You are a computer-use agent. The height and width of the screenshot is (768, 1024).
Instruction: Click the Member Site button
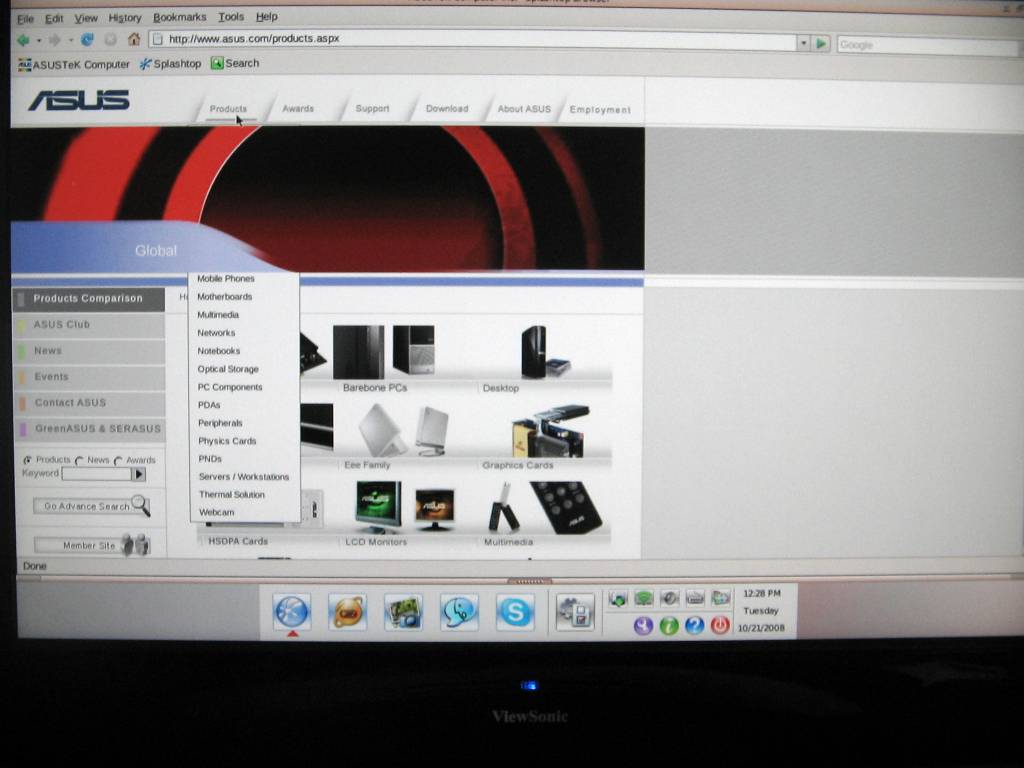coord(92,545)
